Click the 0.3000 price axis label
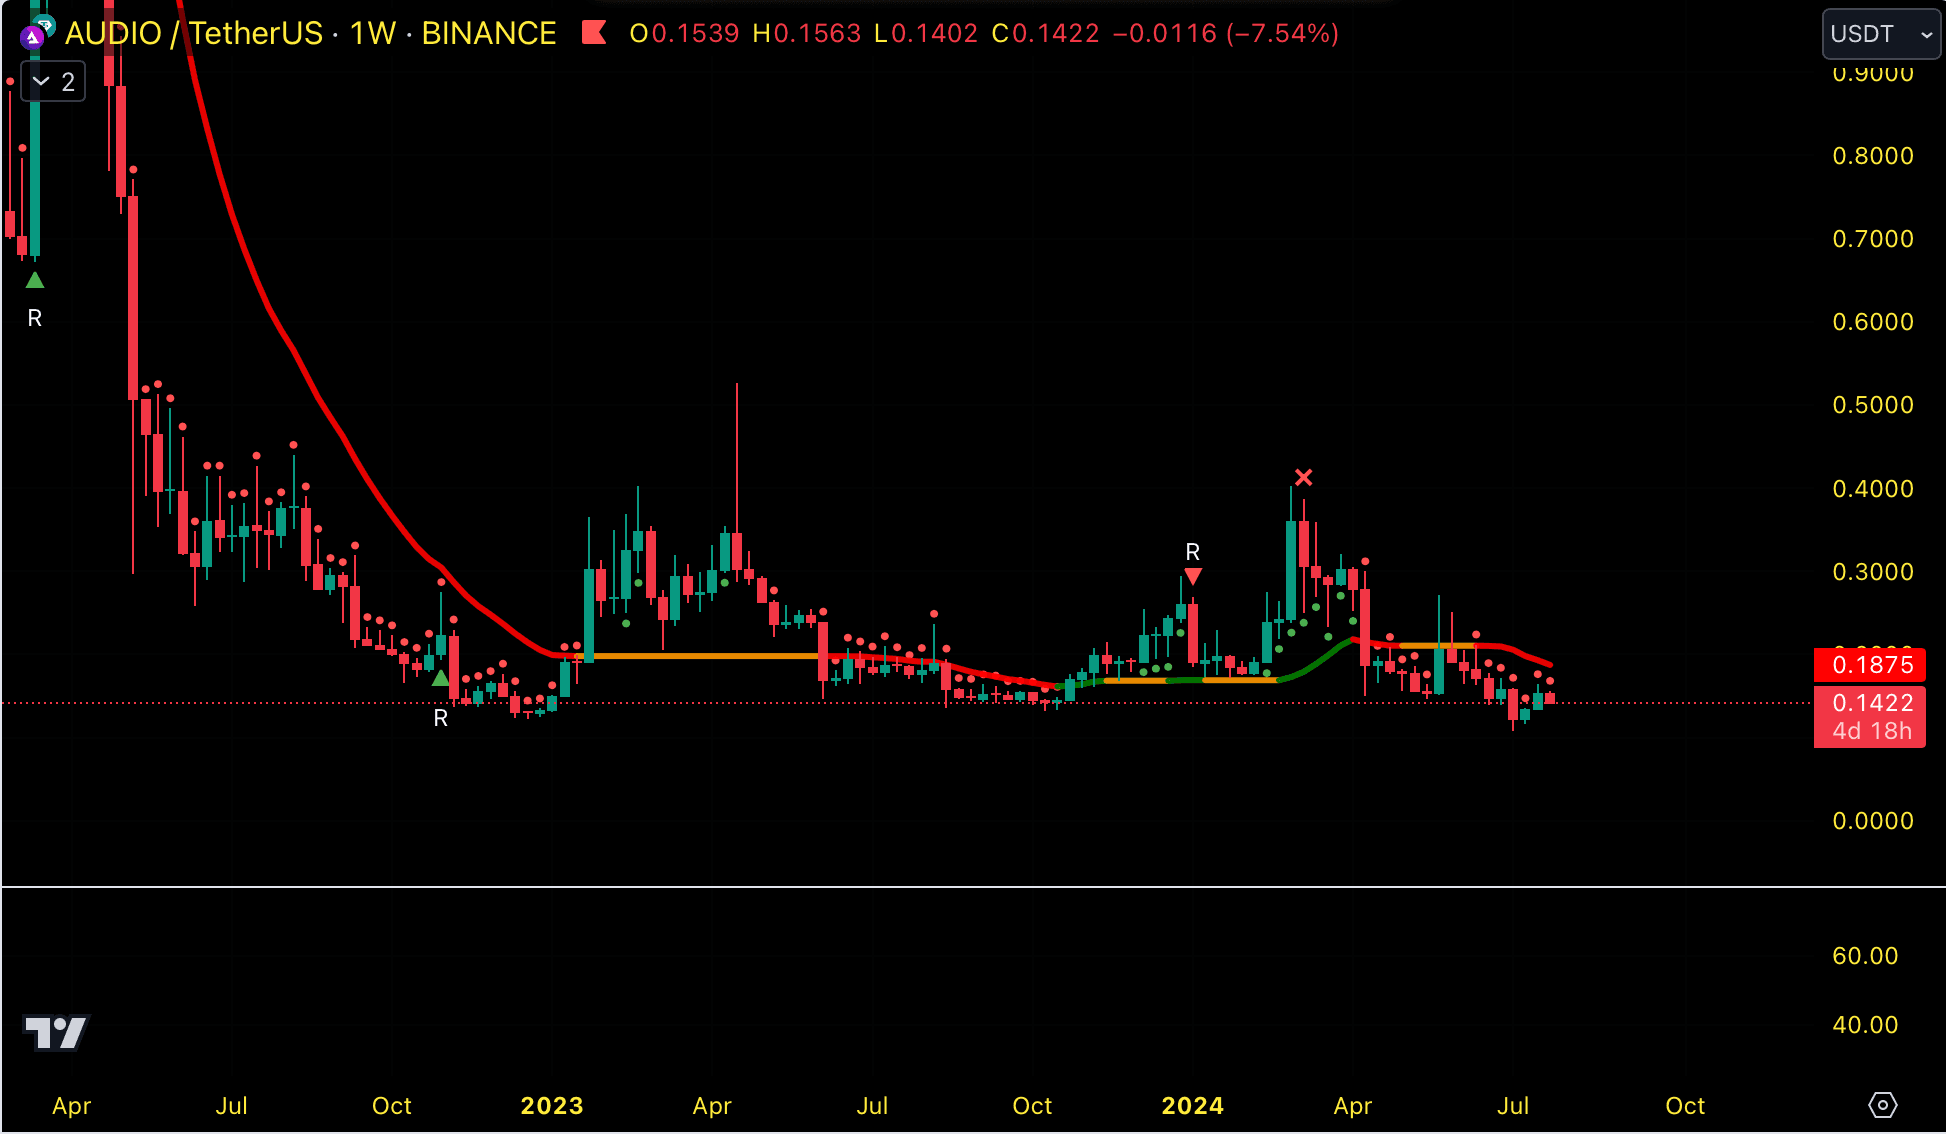Viewport: 1946px width, 1134px height. pos(1872,572)
